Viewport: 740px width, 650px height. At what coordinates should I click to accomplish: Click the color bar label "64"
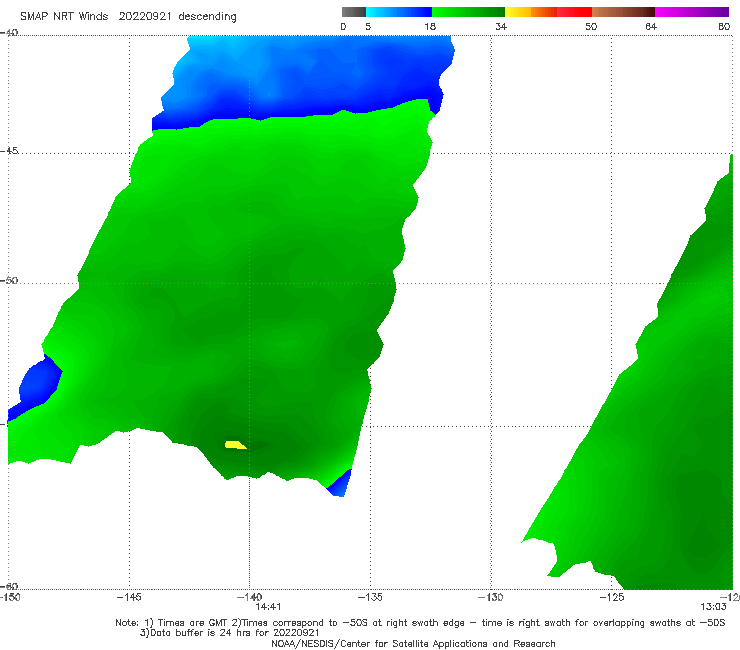click(651, 26)
